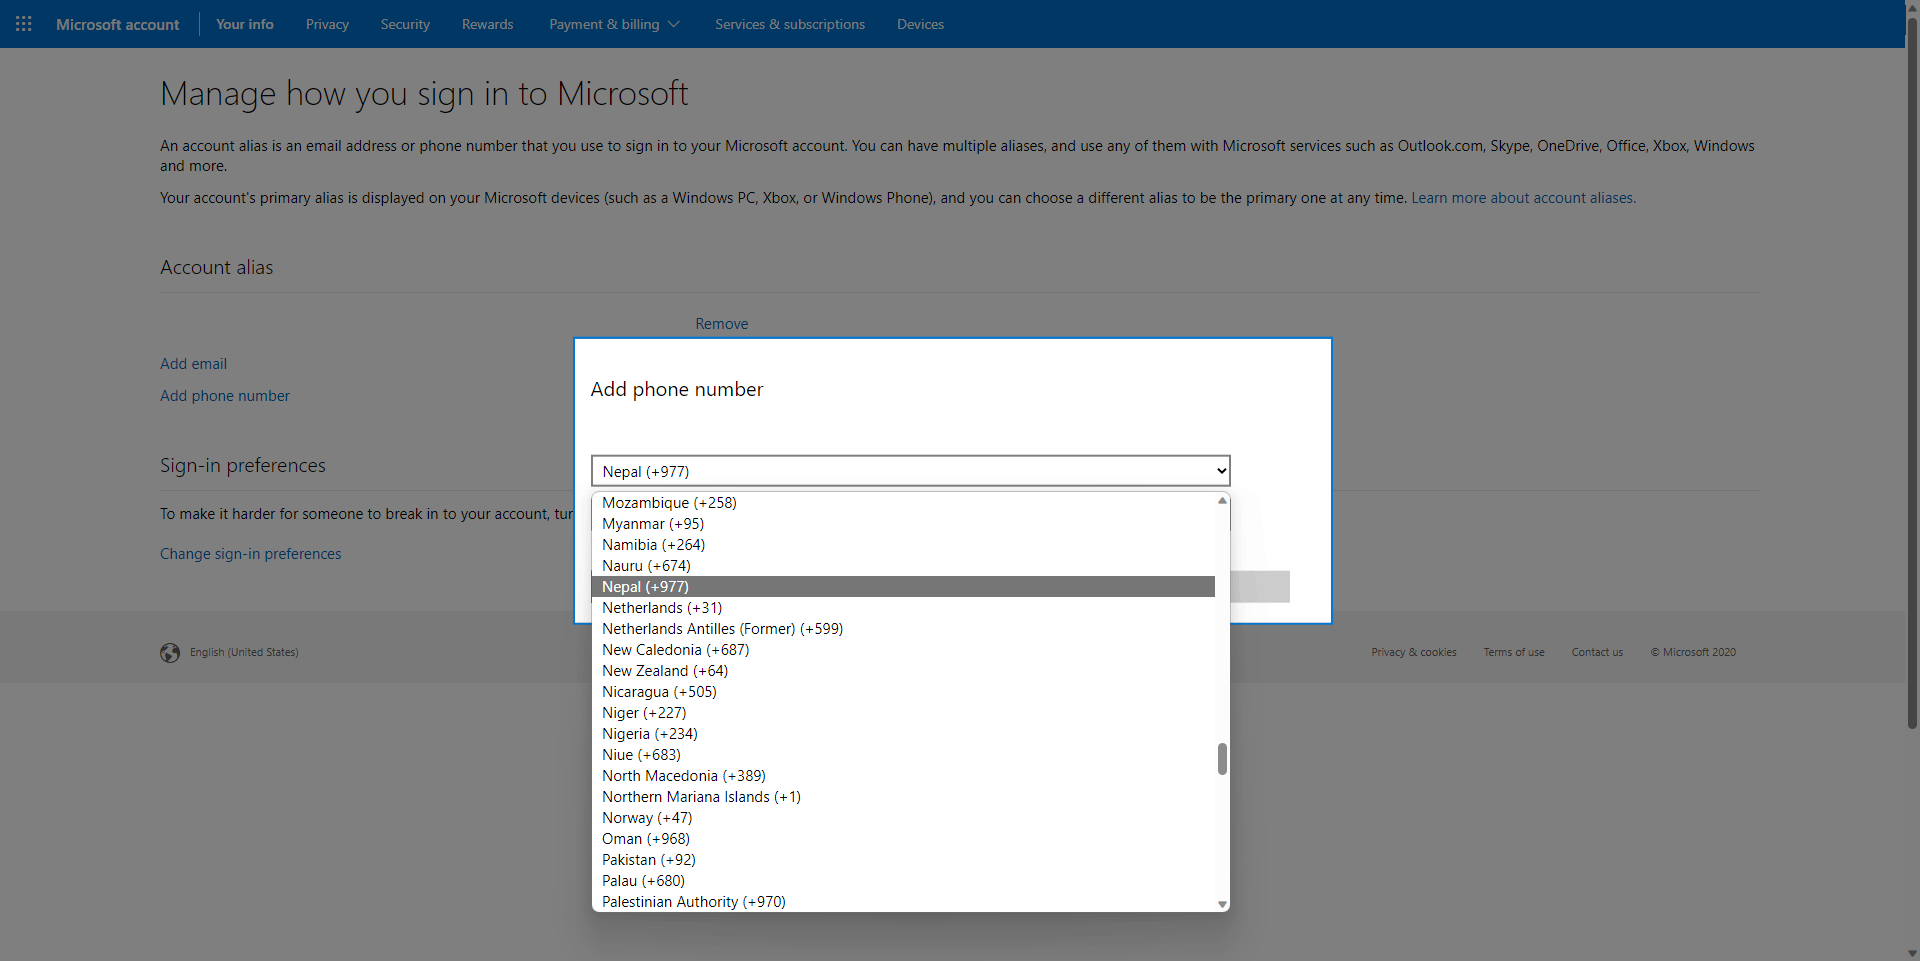Screen dimensions: 1920x961
Task: Open Services & subscriptions tab
Action: [x=790, y=24]
